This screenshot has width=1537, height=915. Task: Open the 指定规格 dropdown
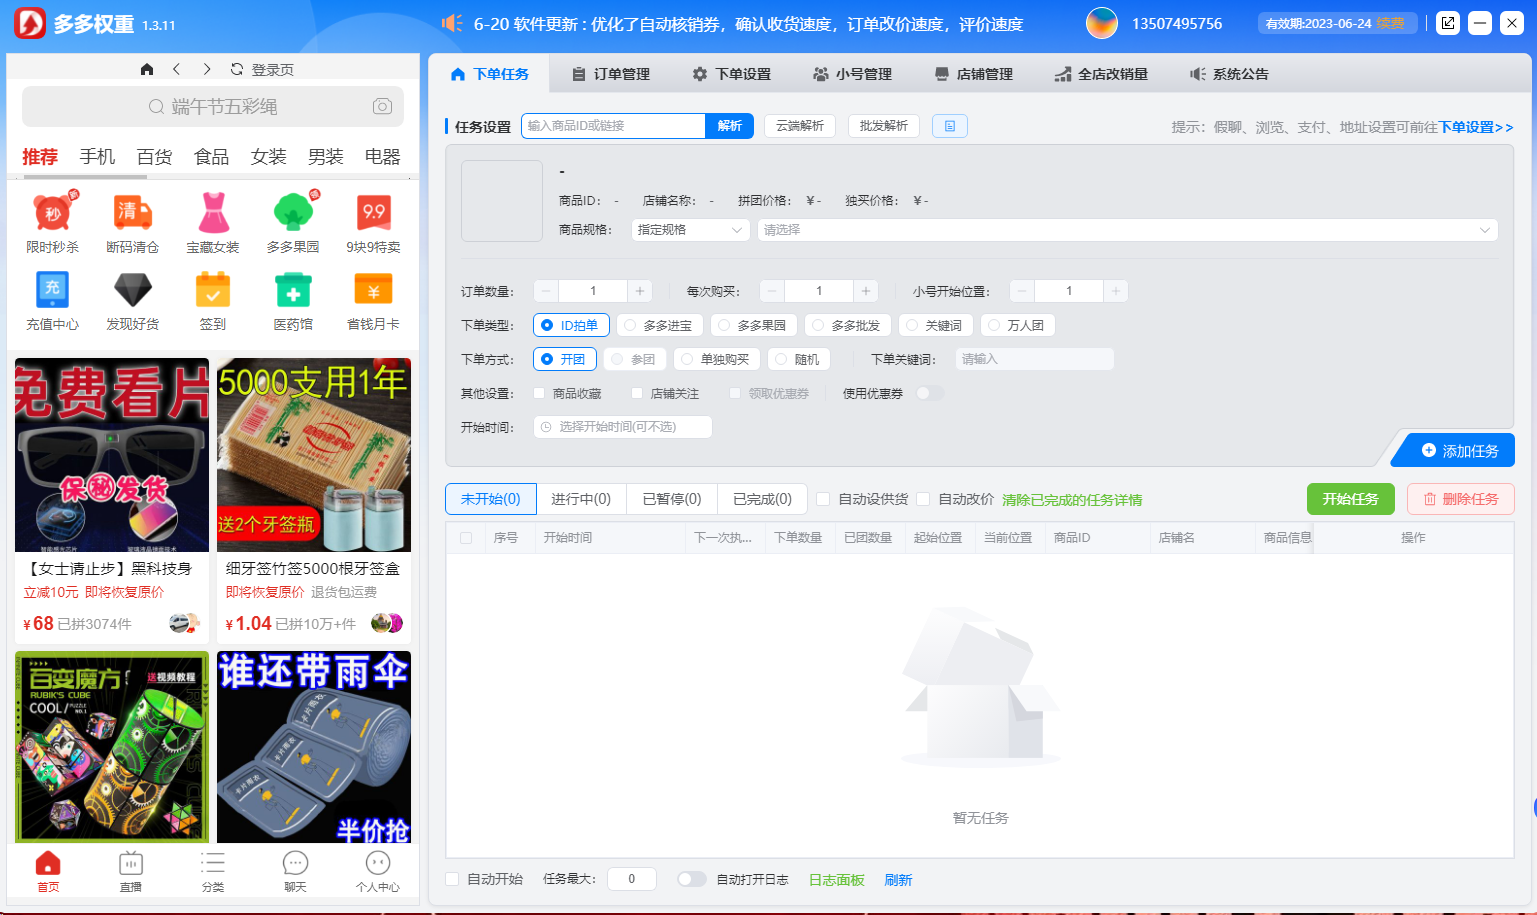point(690,230)
